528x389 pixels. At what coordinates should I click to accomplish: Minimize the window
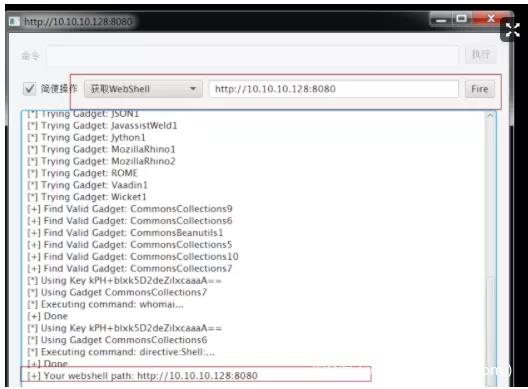tap(441, 20)
